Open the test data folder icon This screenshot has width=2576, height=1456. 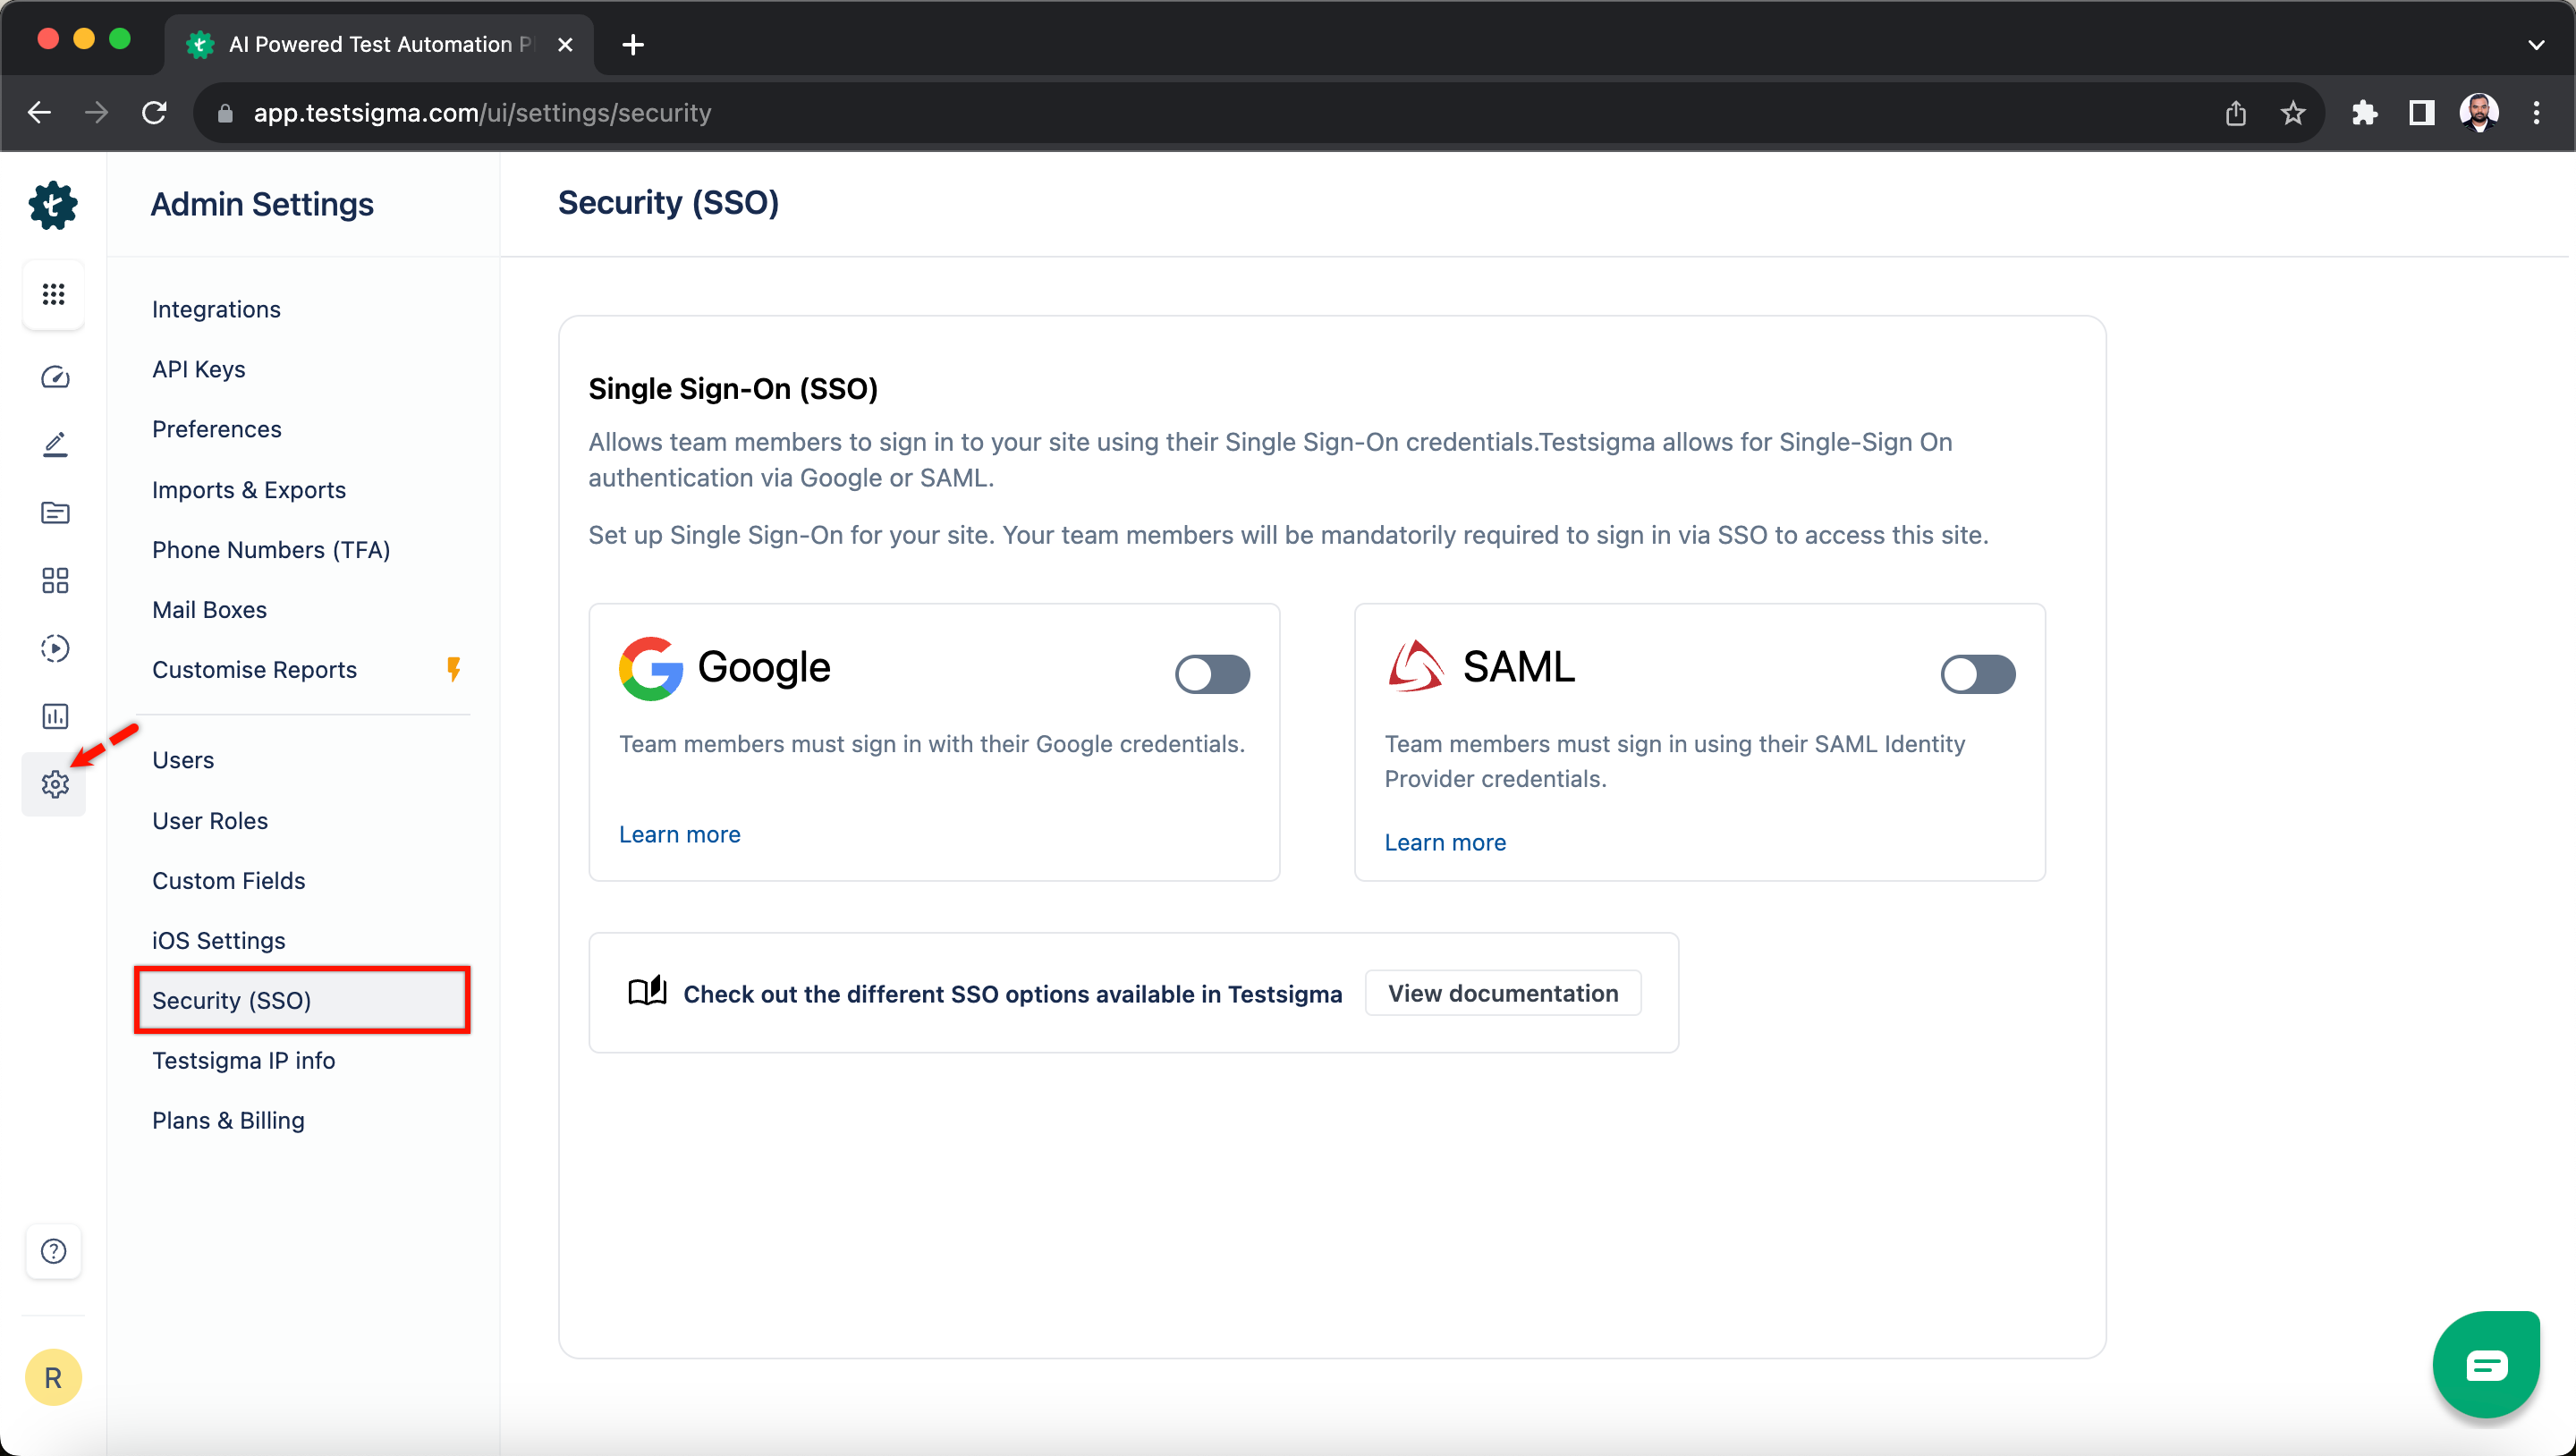55,513
